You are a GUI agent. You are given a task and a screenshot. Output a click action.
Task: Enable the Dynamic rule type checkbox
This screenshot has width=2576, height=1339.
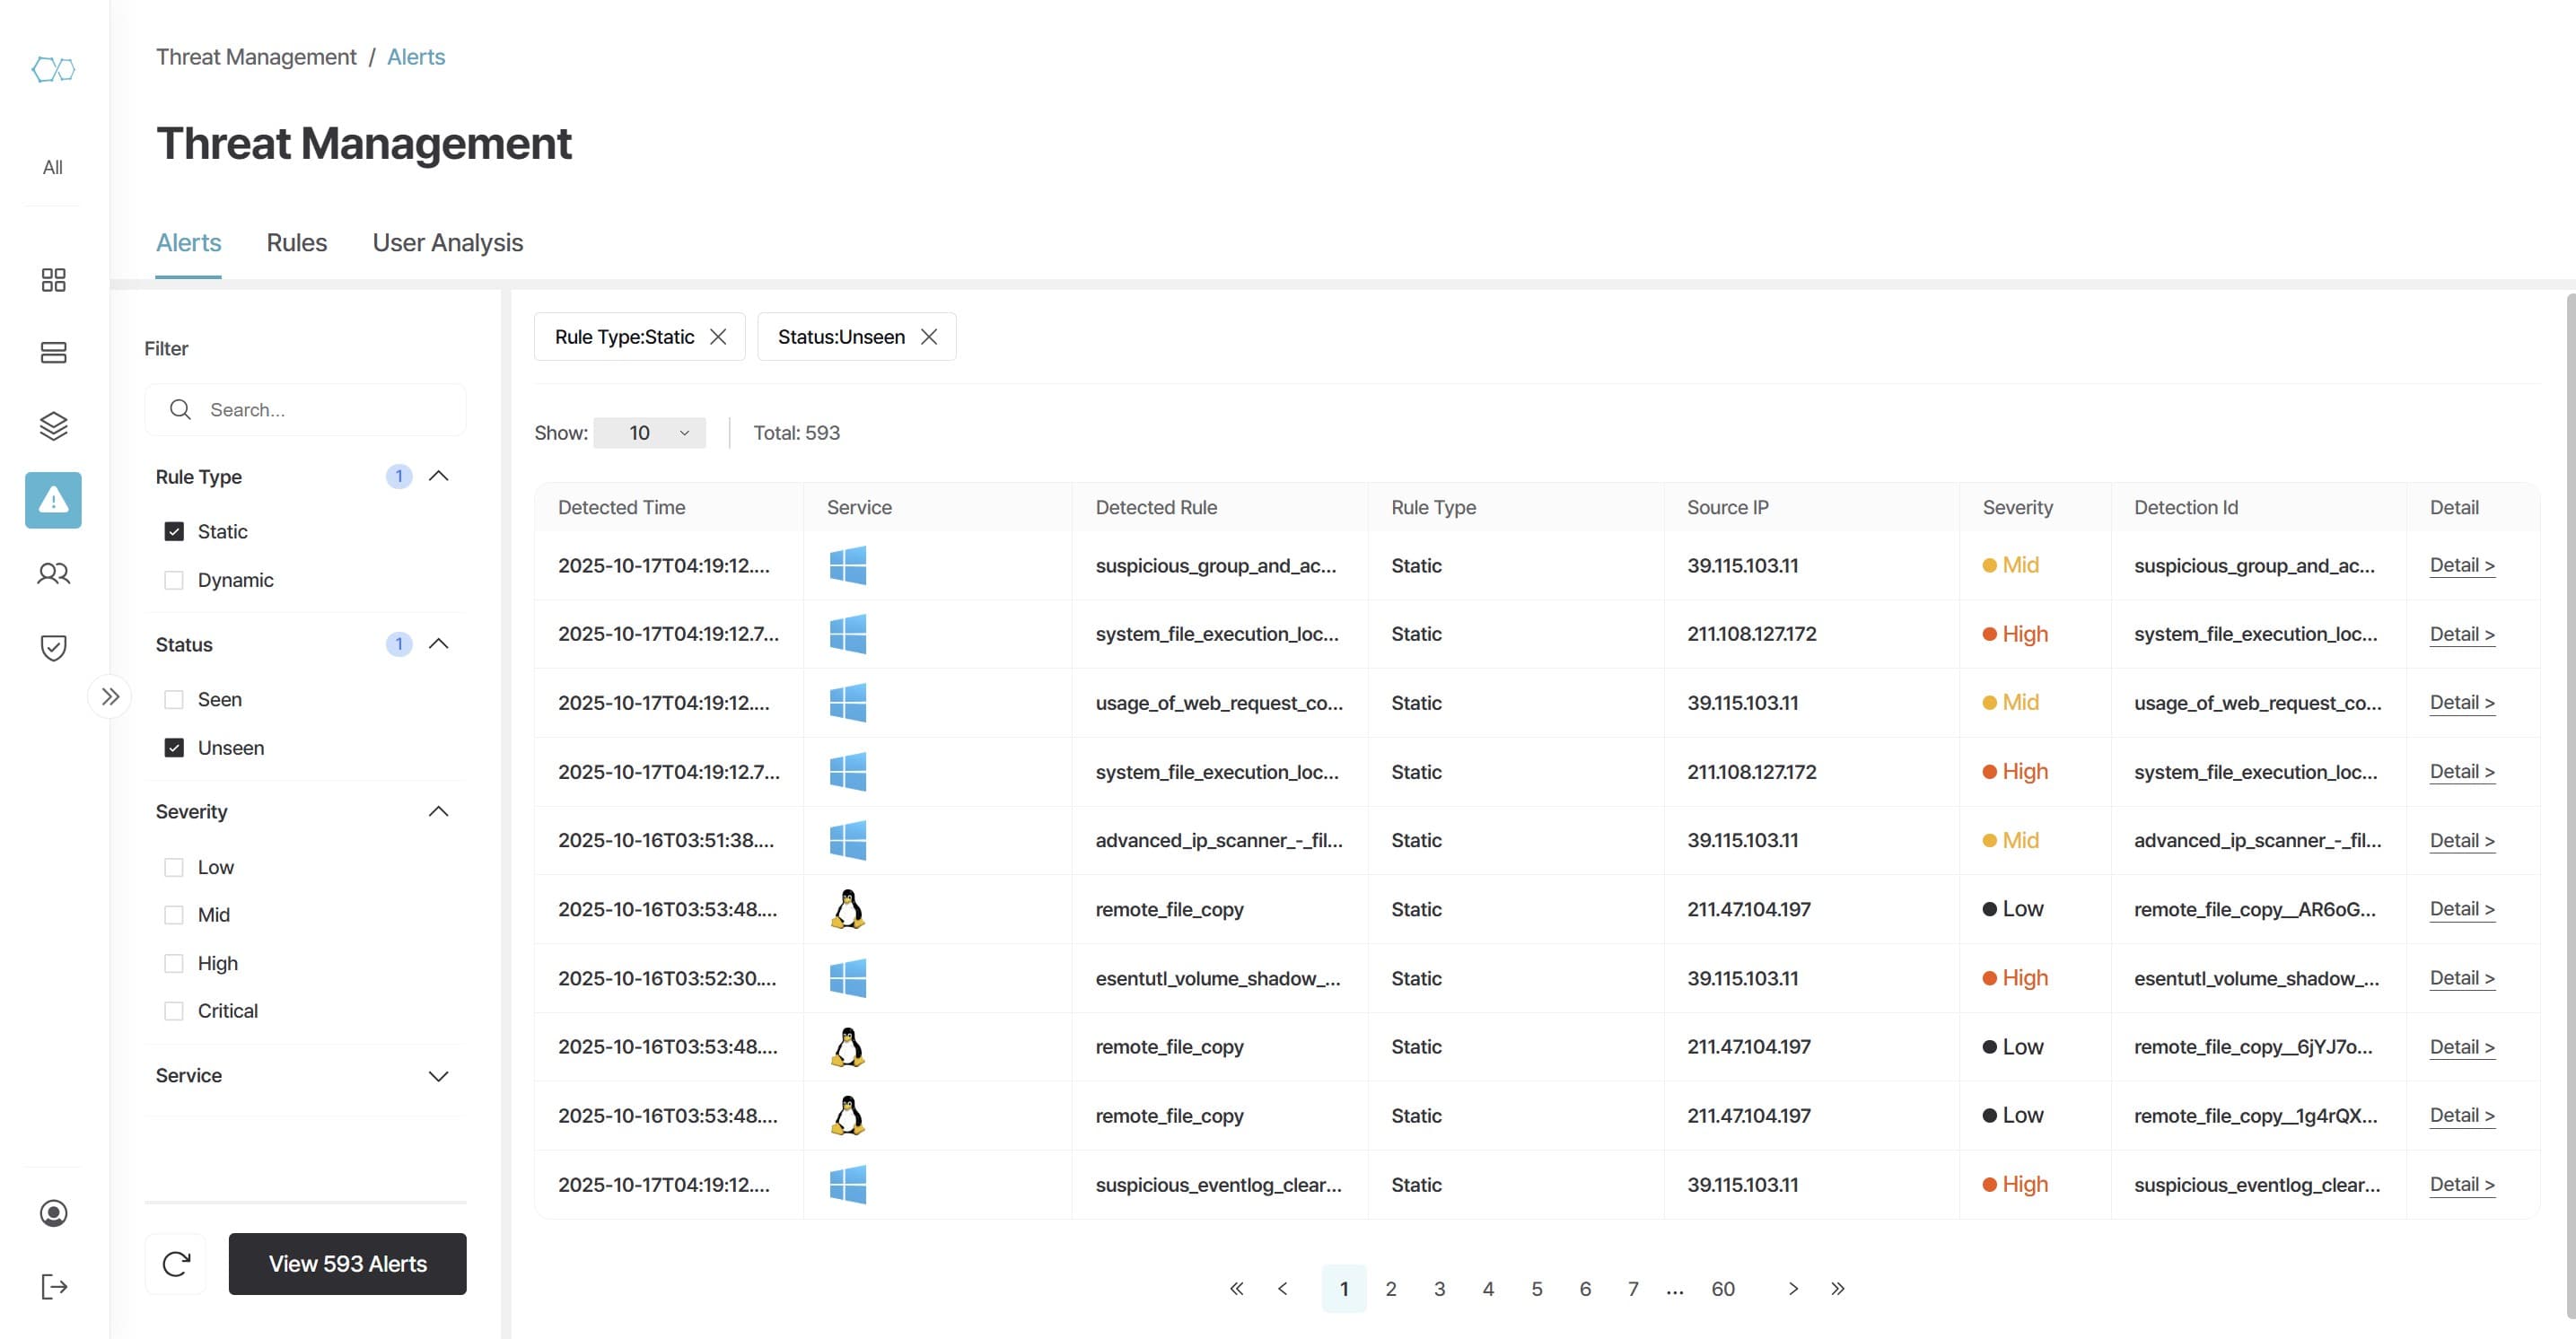(174, 580)
